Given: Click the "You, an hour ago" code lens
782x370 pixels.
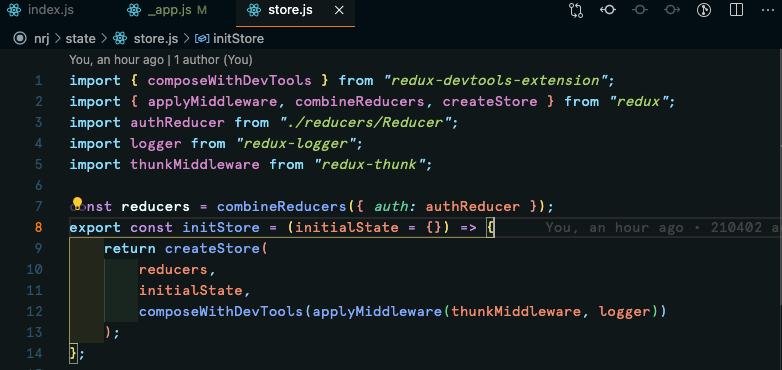Looking at the screenshot, I should (x=116, y=60).
